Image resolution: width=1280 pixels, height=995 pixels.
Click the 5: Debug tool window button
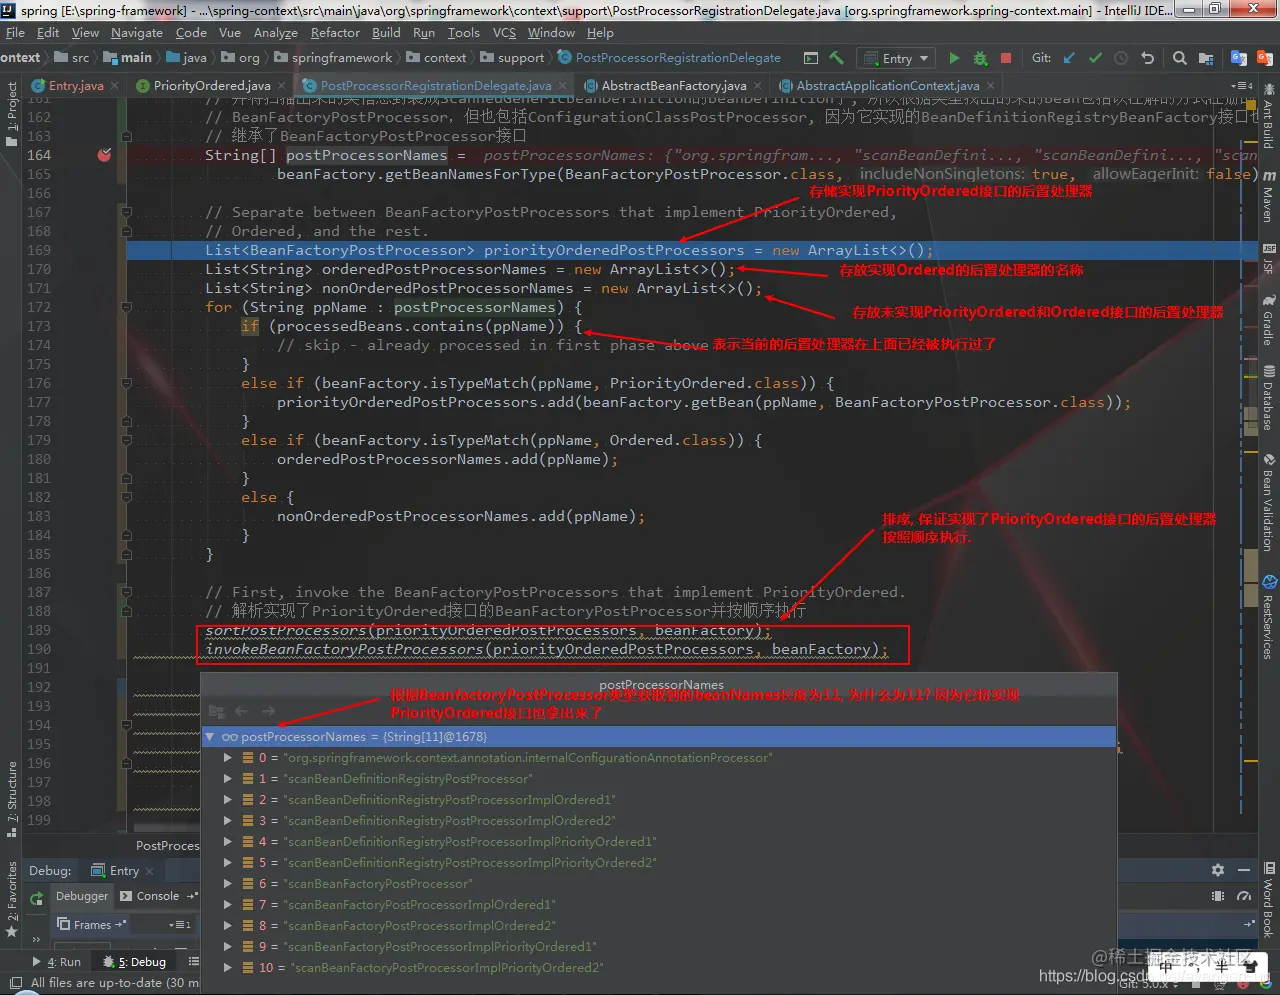[x=135, y=962]
